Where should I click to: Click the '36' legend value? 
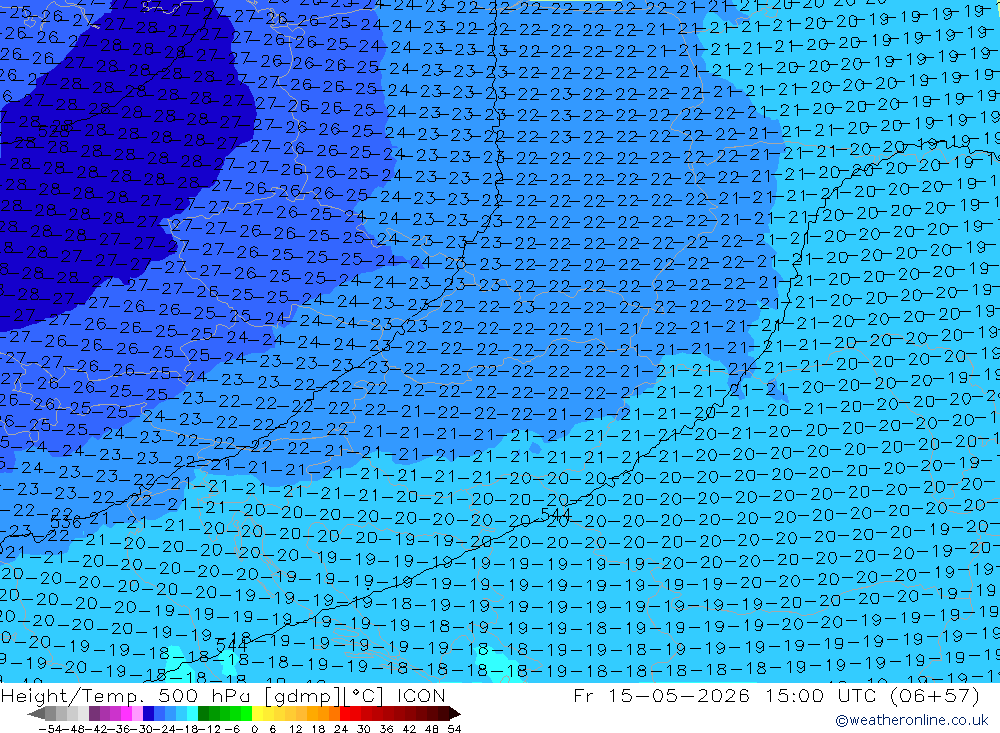tap(386, 729)
